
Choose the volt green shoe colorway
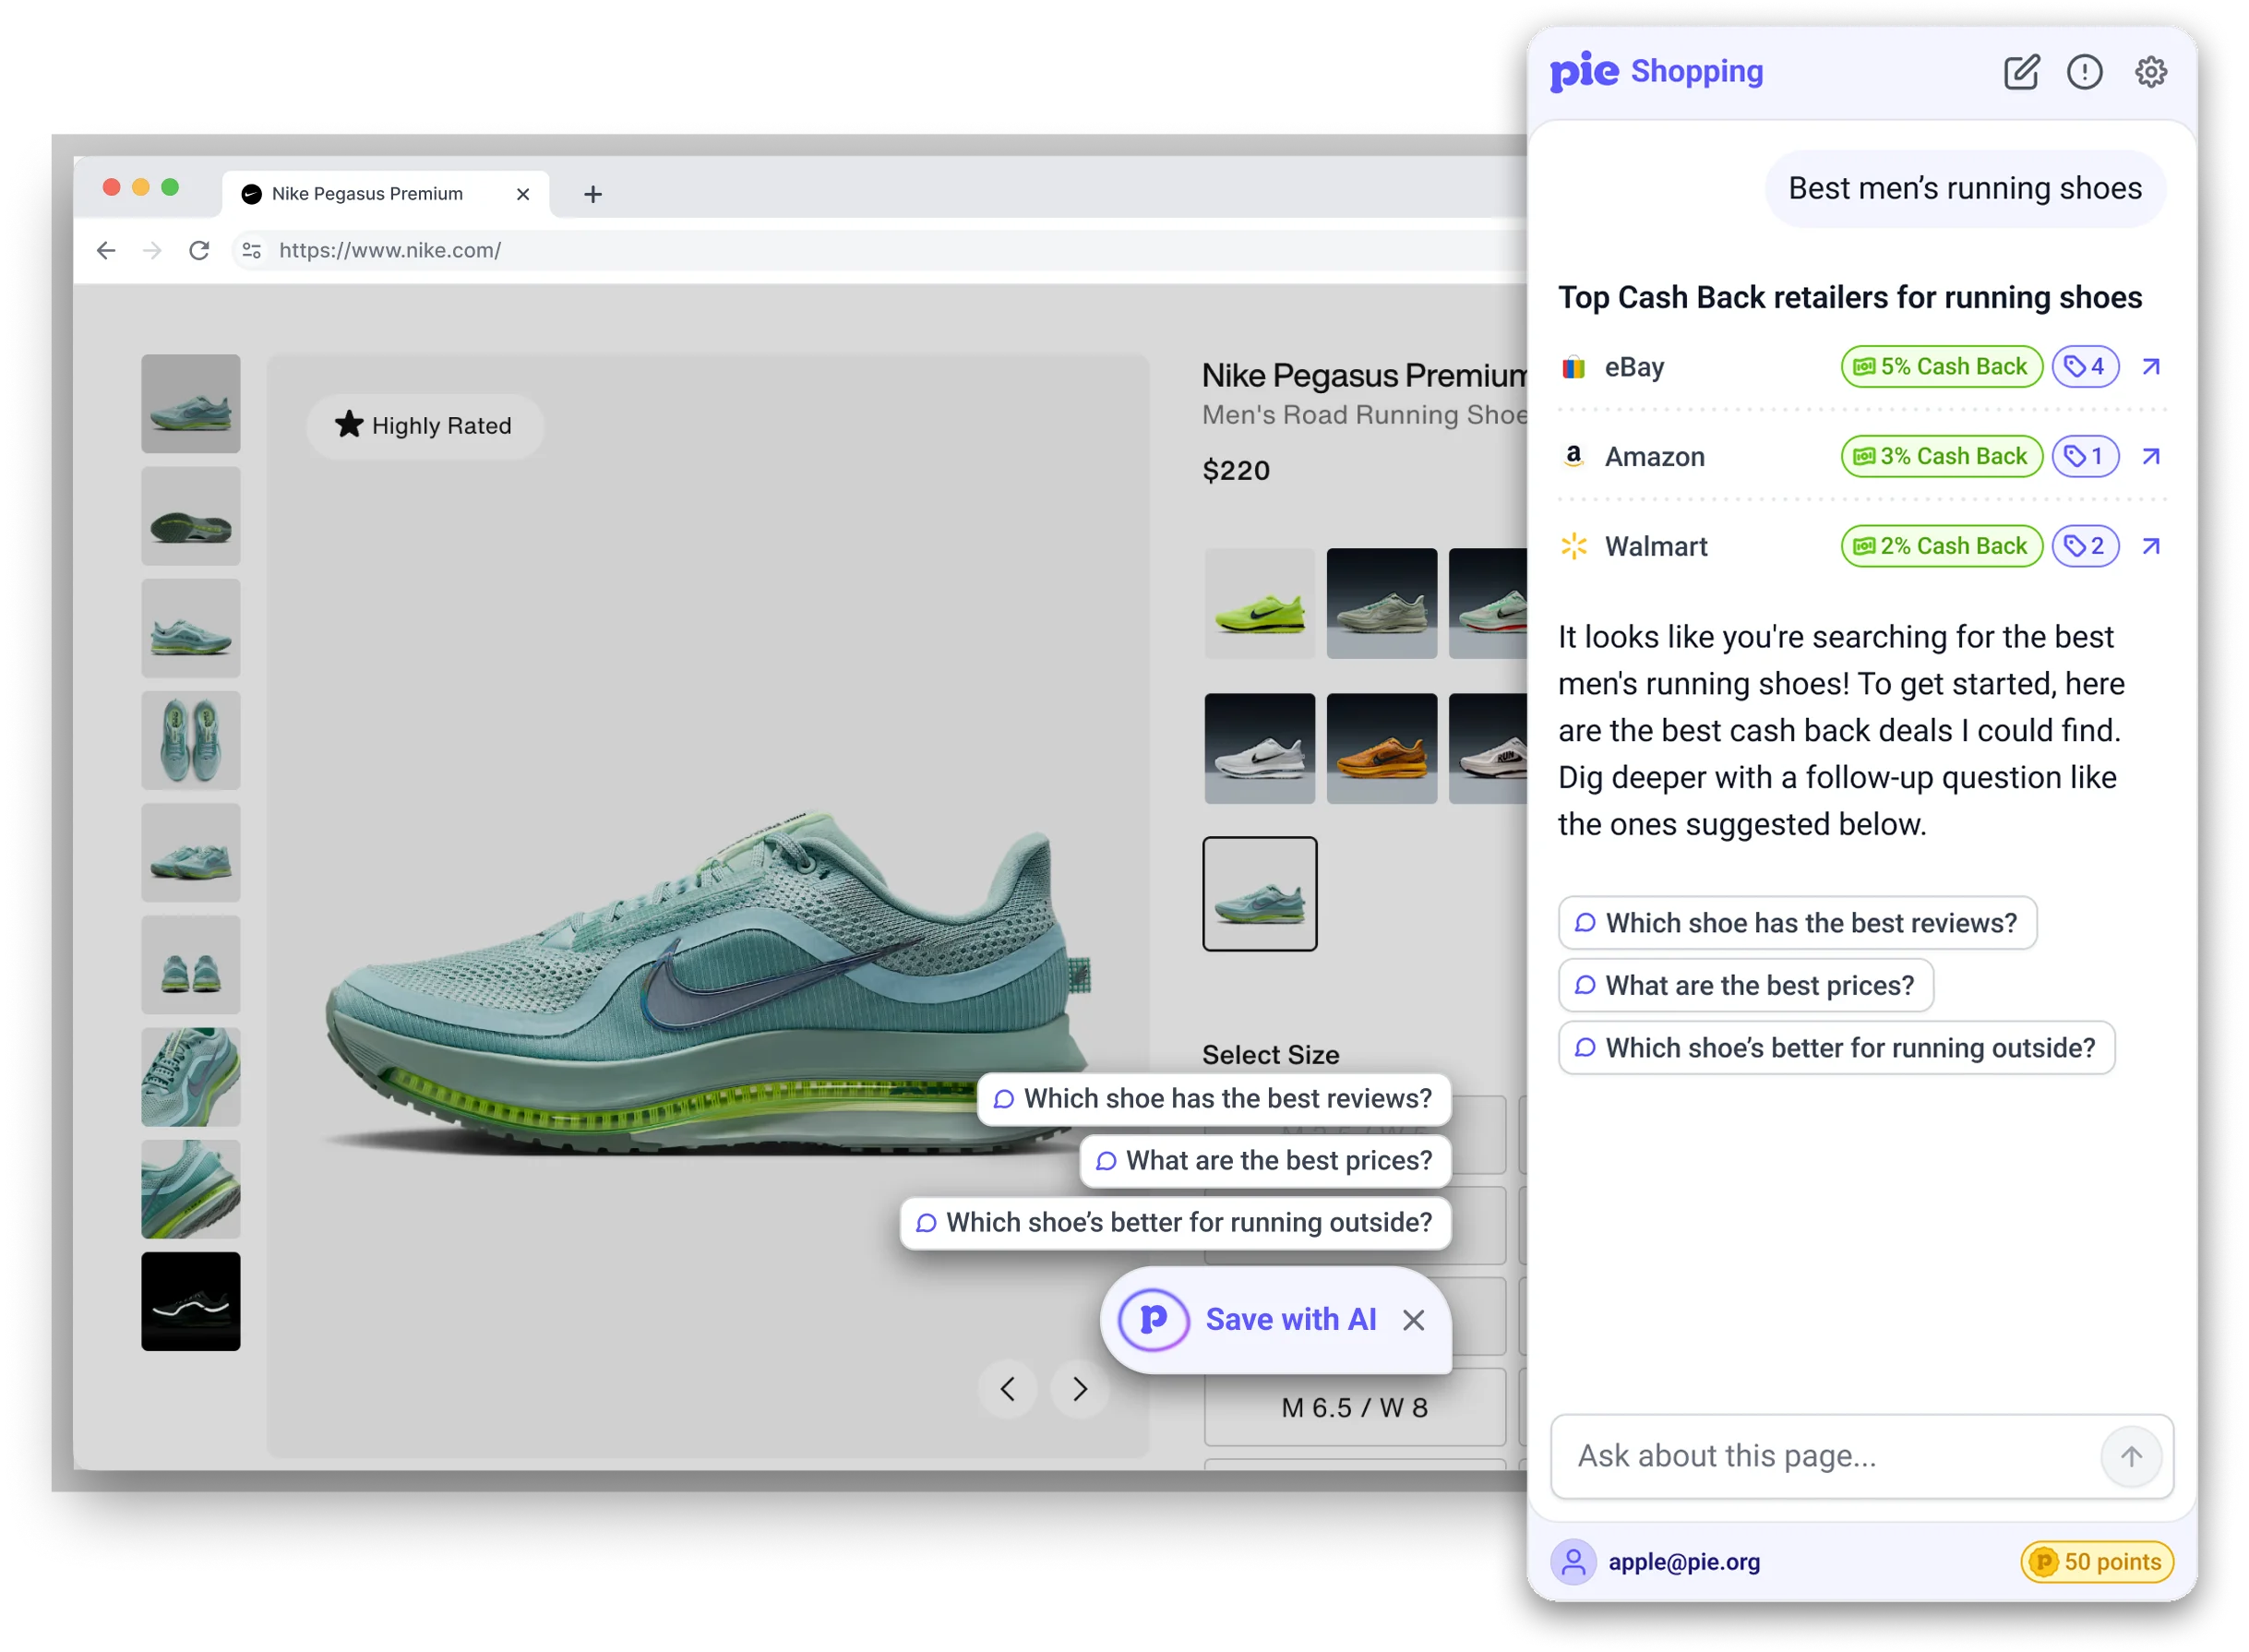1259,604
